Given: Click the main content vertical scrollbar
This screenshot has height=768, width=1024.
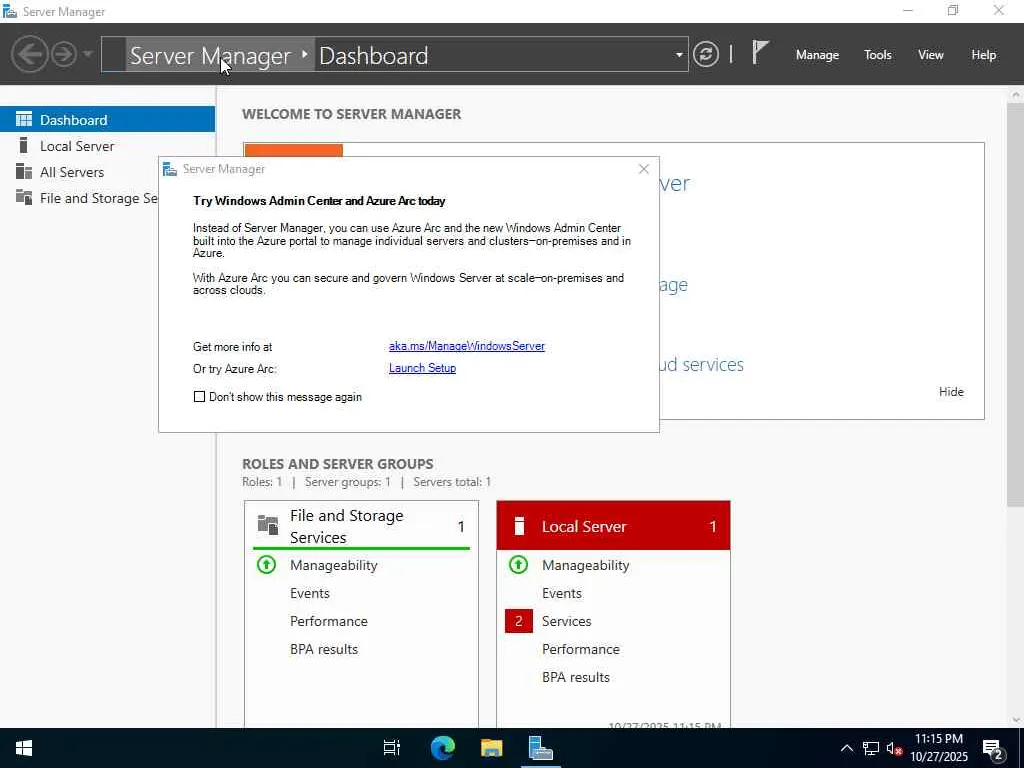Looking at the screenshot, I should [x=1015, y=306].
